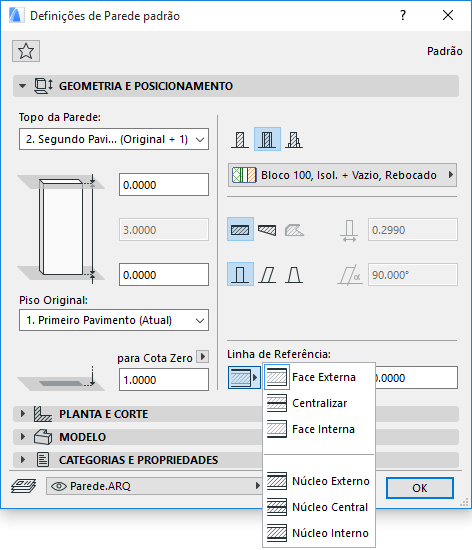The height and width of the screenshot is (550, 472).
Task: Click the para Cota Zero input field
Action: pos(164,380)
